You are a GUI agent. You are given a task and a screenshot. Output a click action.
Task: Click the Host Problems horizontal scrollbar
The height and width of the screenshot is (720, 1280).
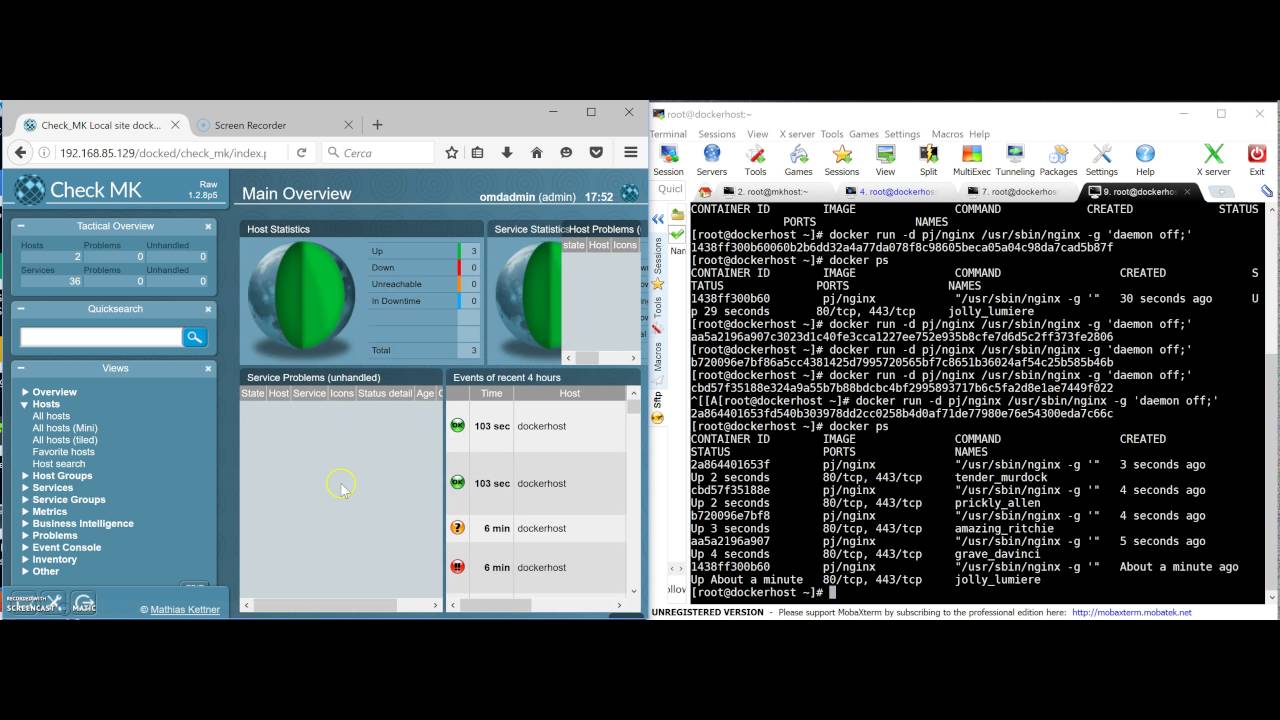point(601,357)
